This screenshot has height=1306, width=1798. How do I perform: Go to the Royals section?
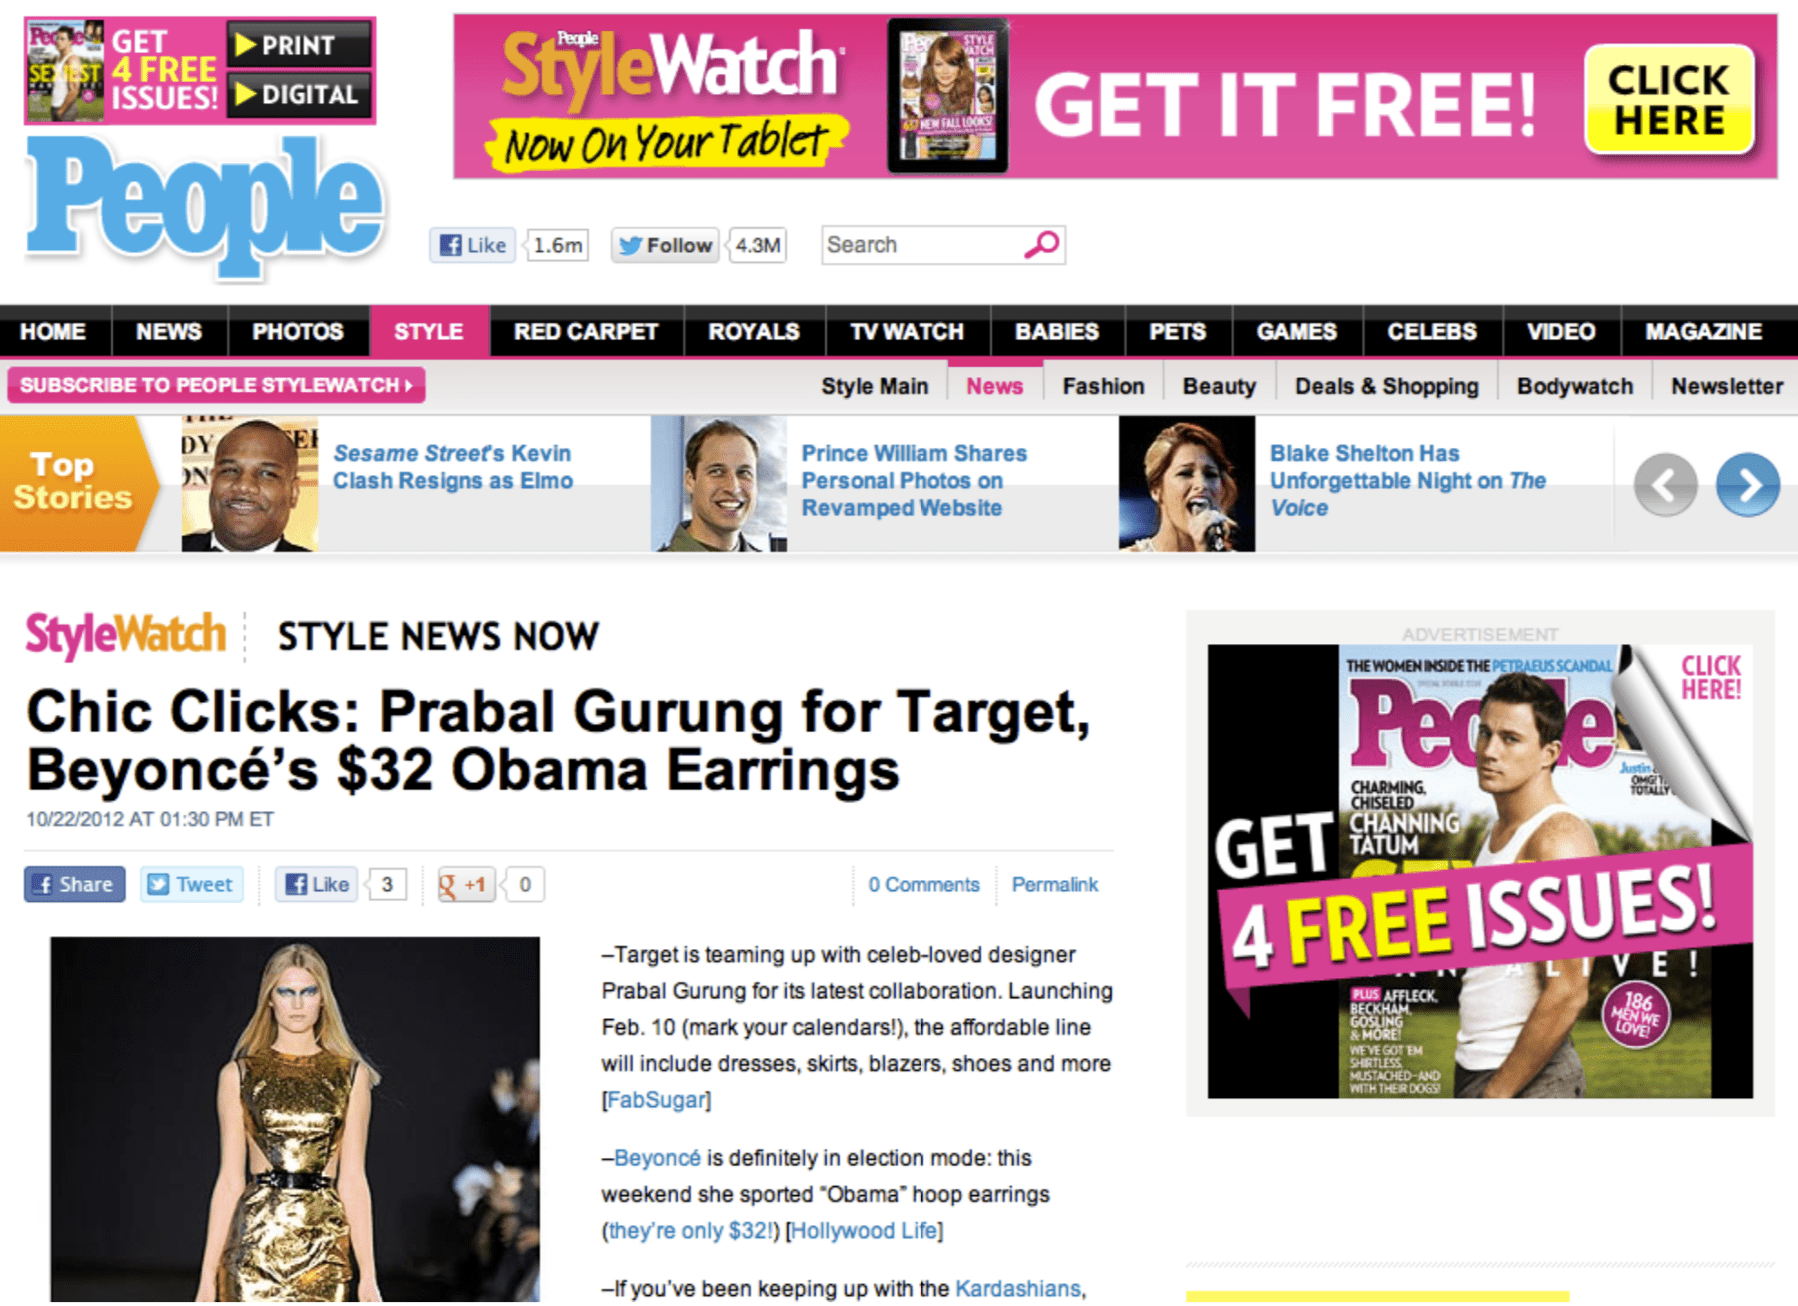(753, 332)
